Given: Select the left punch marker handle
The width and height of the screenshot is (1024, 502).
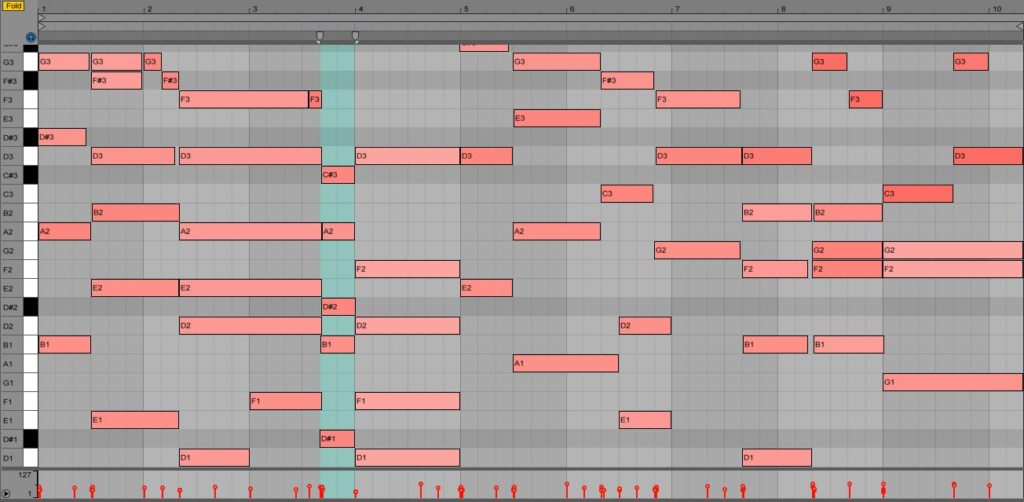Looking at the screenshot, I should point(320,37).
